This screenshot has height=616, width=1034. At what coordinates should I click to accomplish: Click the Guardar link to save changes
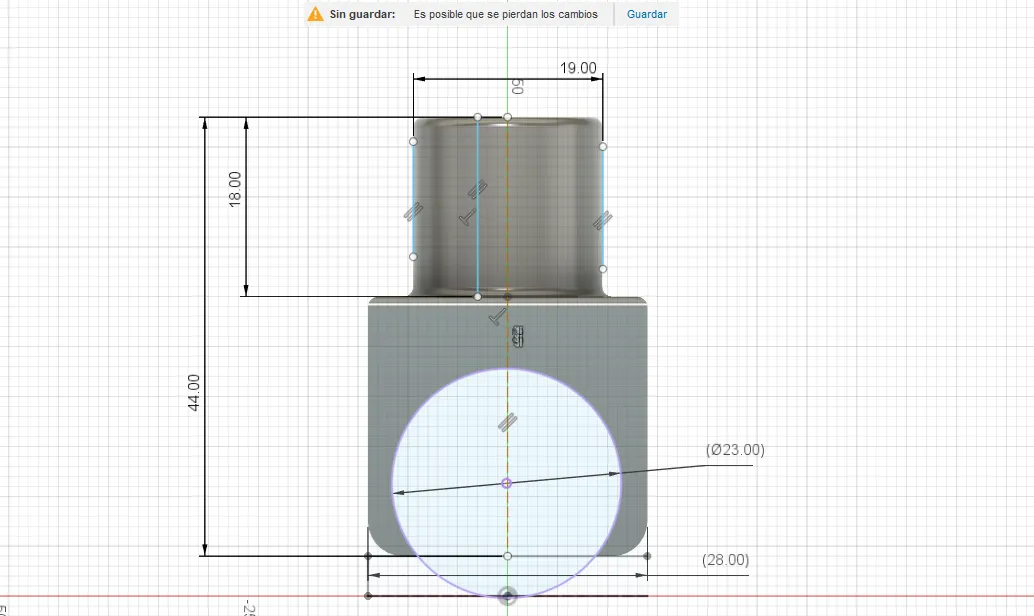647,14
